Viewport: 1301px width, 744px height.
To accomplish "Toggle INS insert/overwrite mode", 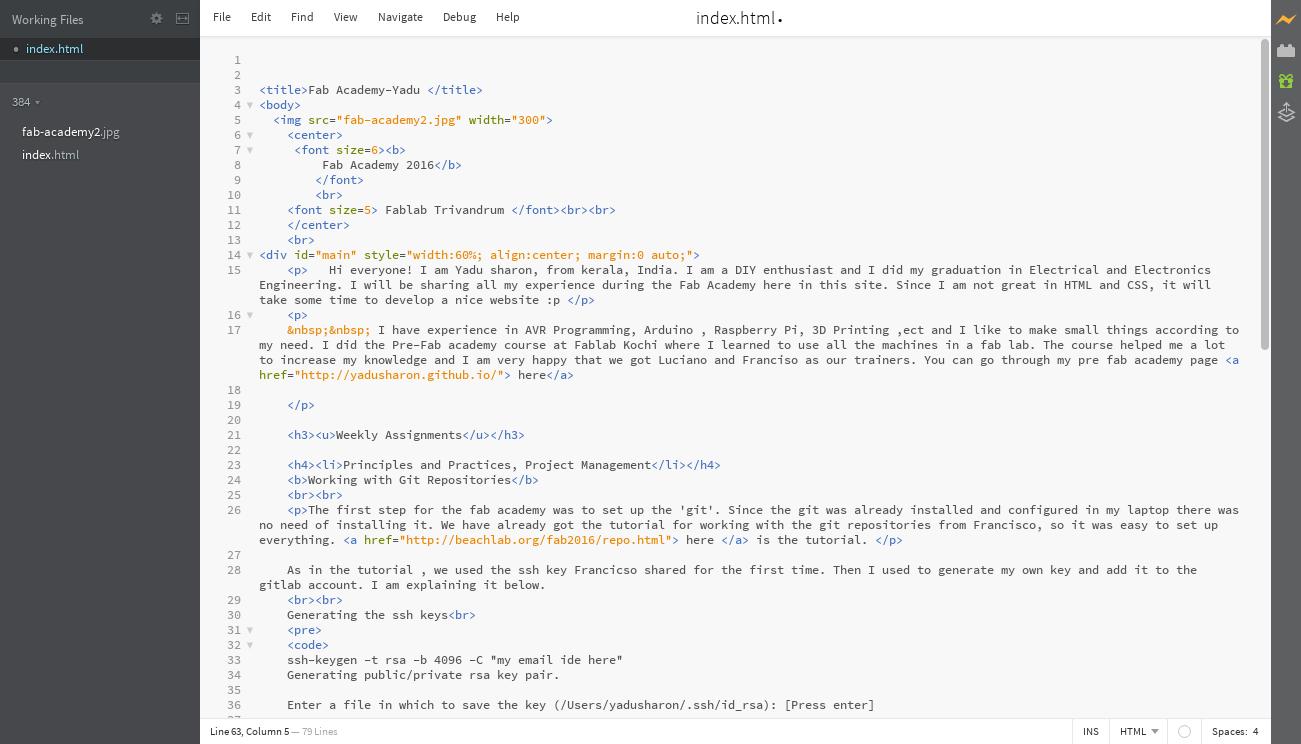I will pyautogui.click(x=1090, y=731).
